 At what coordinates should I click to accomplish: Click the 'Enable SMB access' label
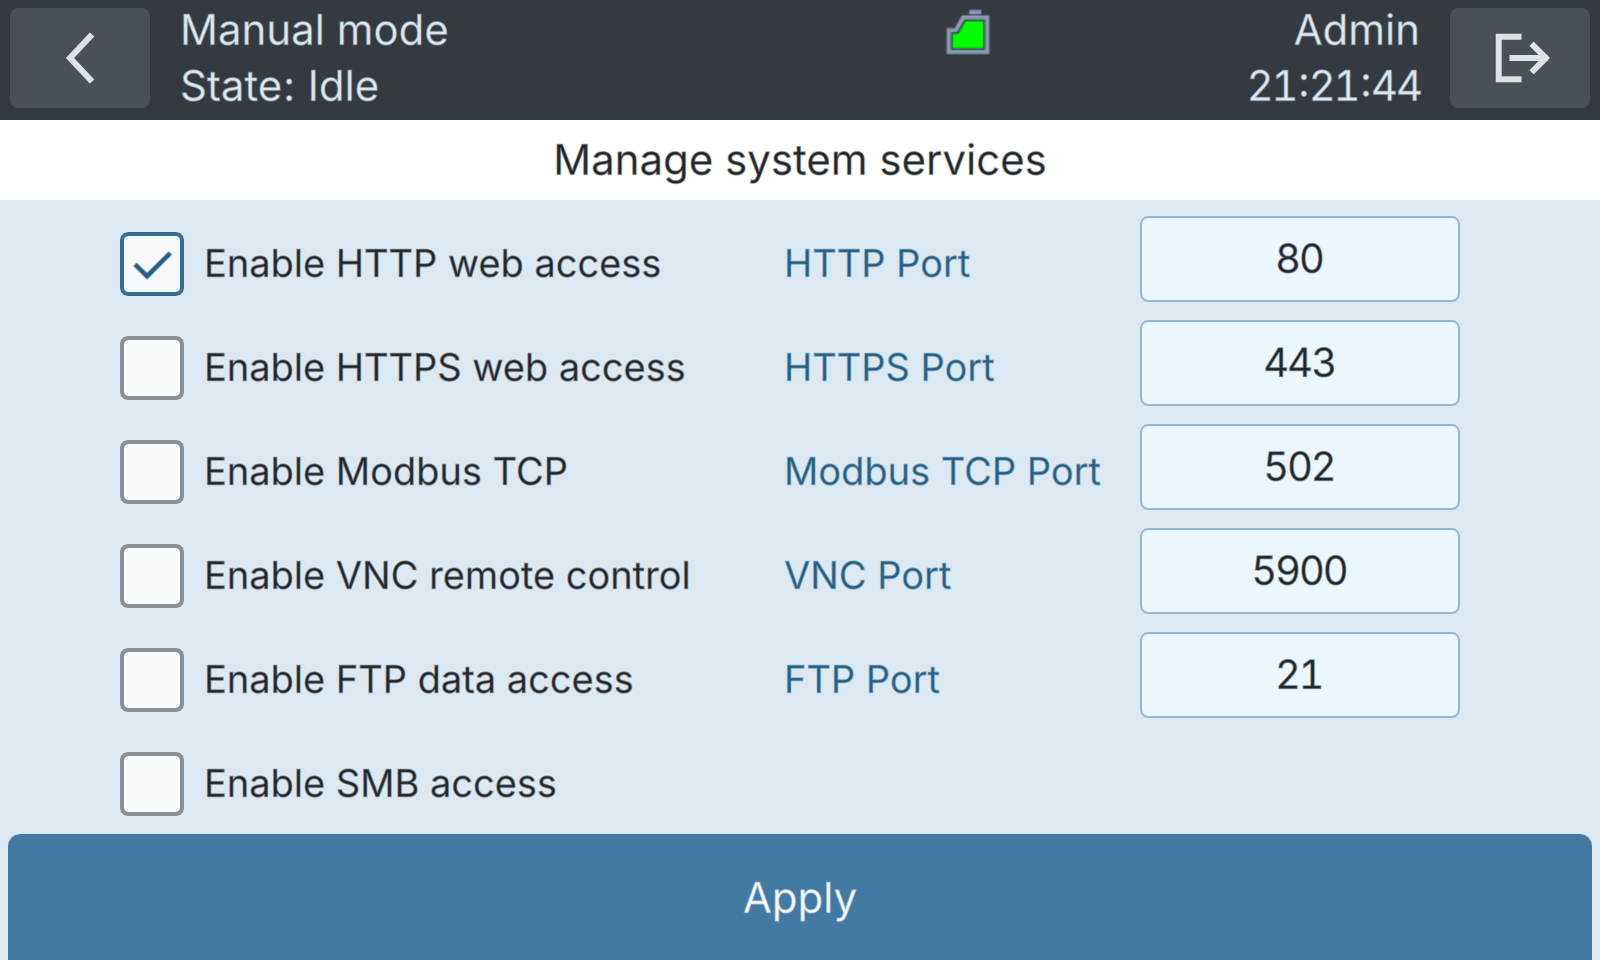380,784
